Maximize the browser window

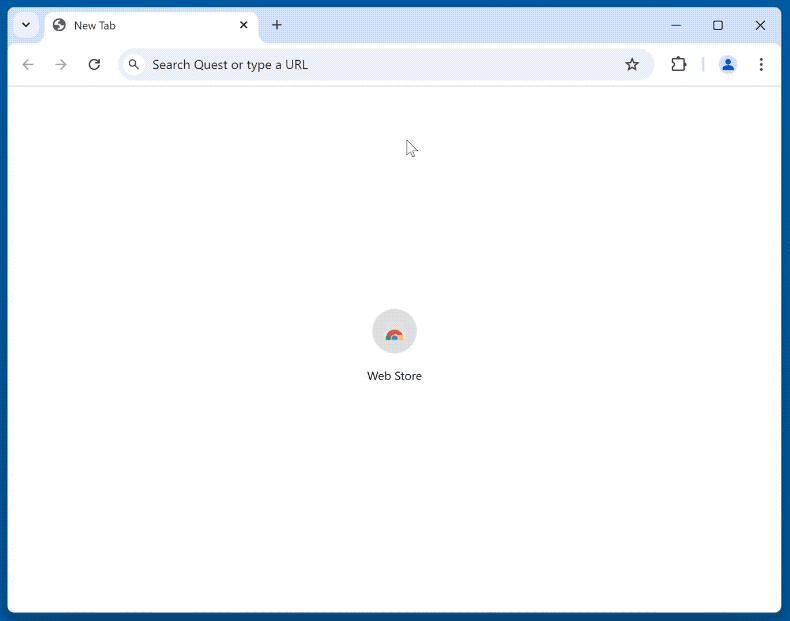[718, 25]
